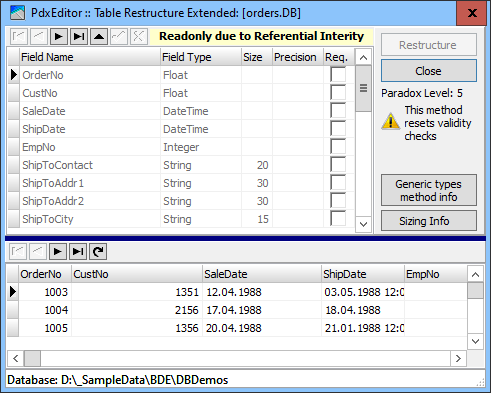Screen dimensions: 491x393
Task: Go to first record in field list navigator
Action: click(19, 36)
